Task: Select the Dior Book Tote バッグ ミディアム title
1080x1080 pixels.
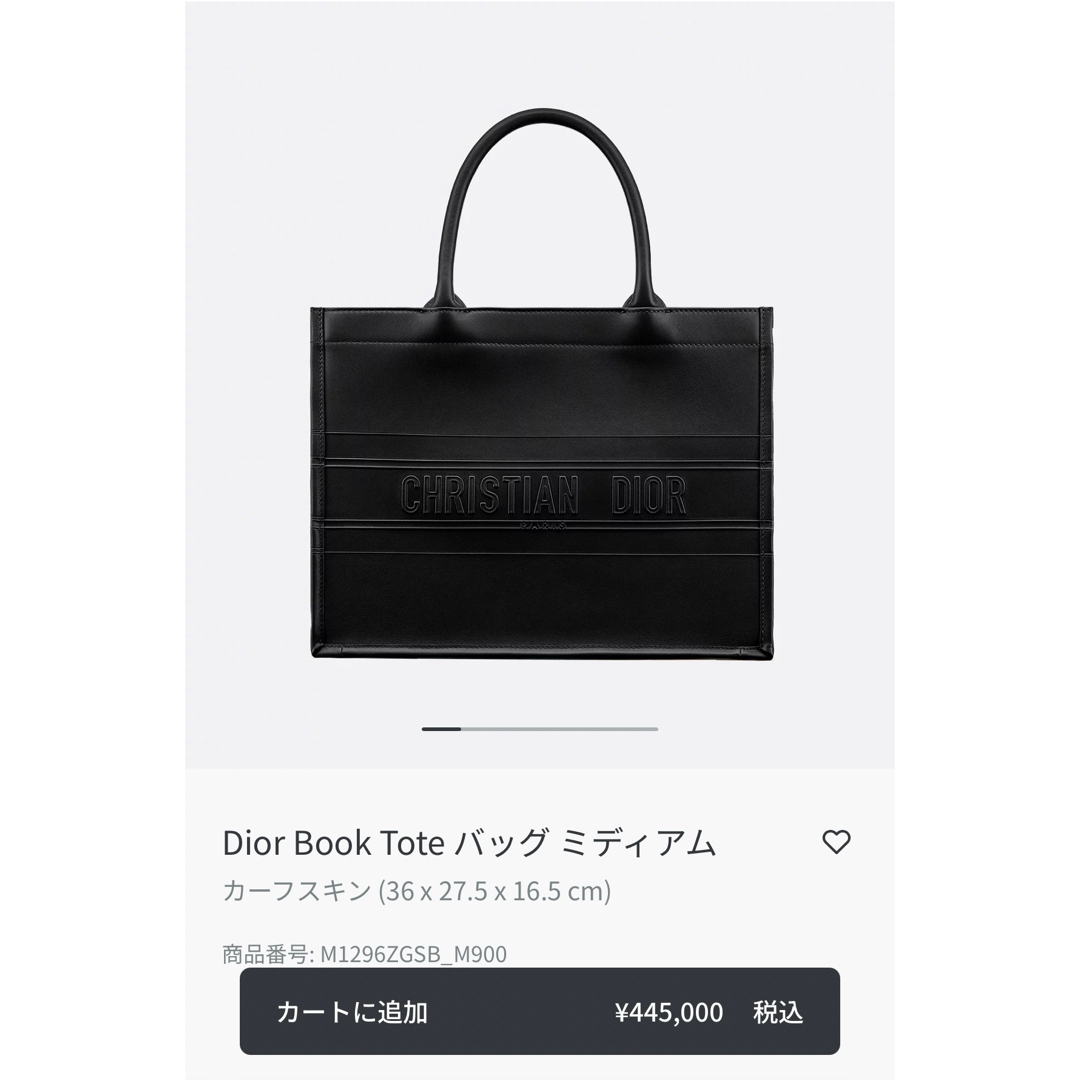Action: coord(469,843)
